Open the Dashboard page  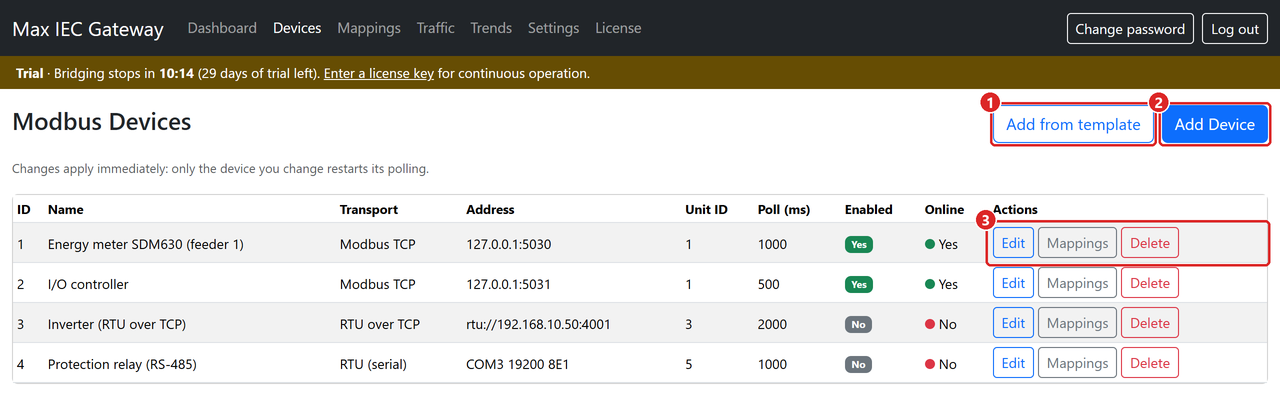pyautogui.click(x=222, y=28)
